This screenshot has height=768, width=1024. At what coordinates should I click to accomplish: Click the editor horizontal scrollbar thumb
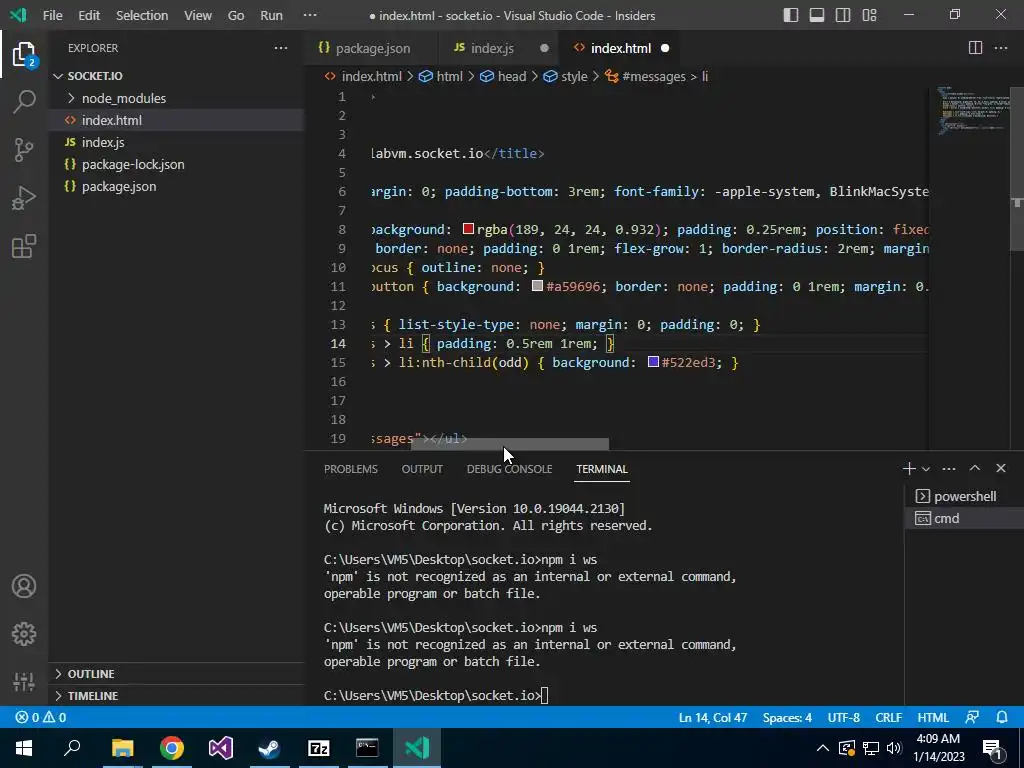pos(510,444)
